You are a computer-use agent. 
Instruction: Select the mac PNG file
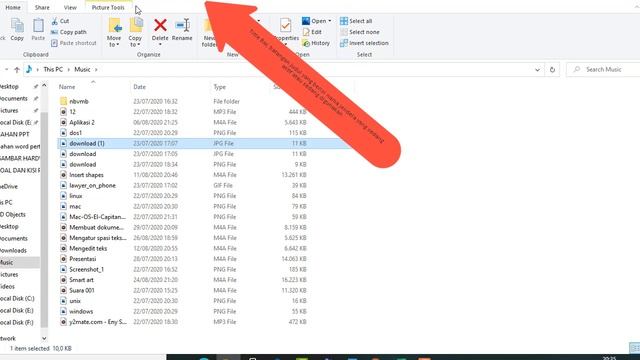[75, 207]
